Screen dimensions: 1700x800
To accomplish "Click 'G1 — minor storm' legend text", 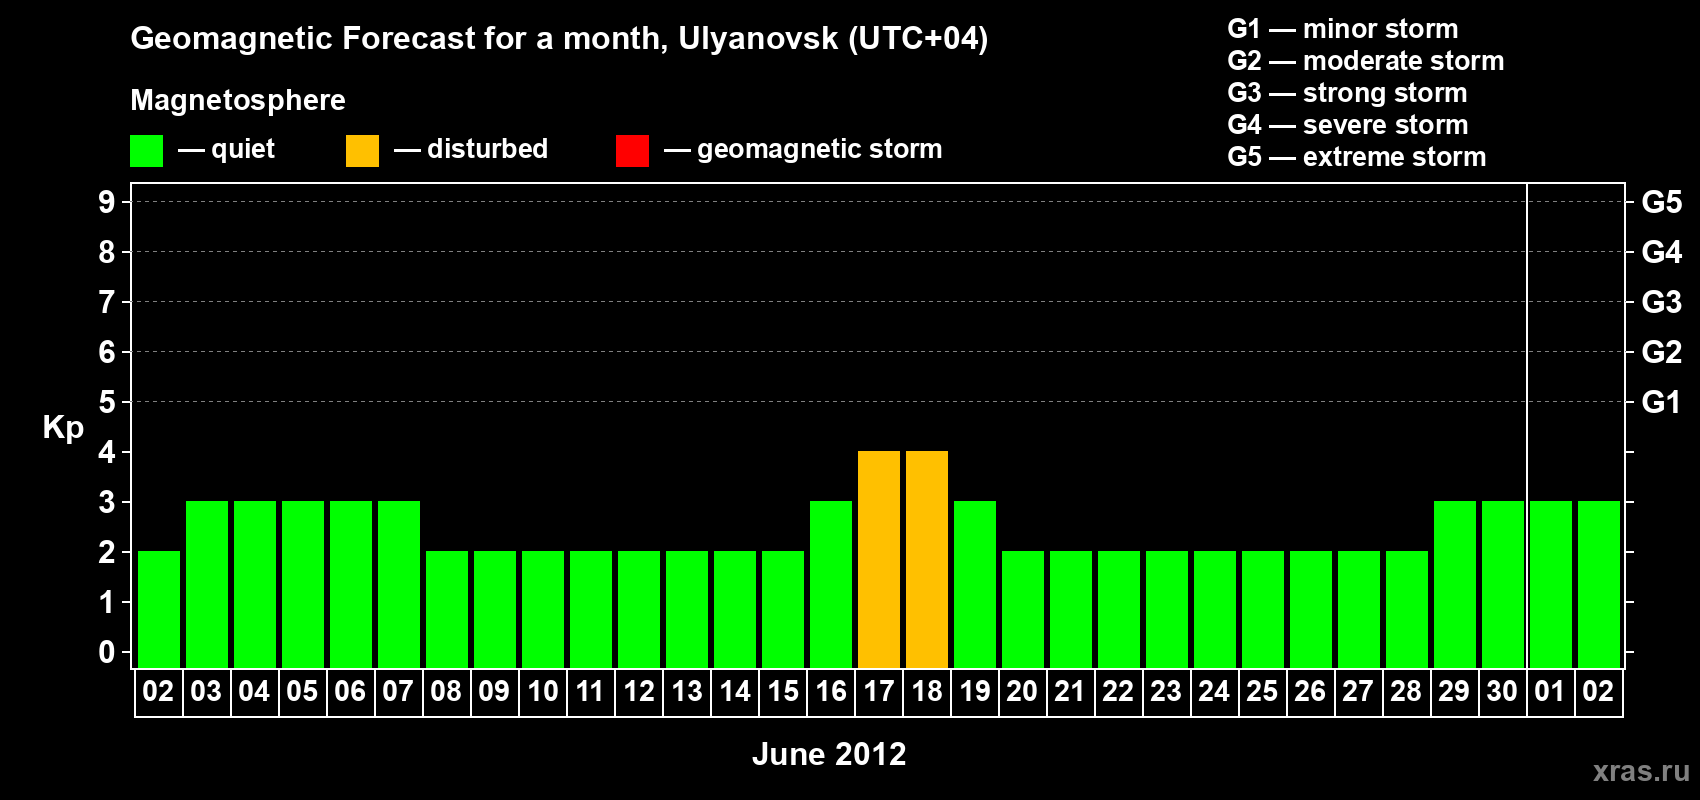I will pos(1343,29).
